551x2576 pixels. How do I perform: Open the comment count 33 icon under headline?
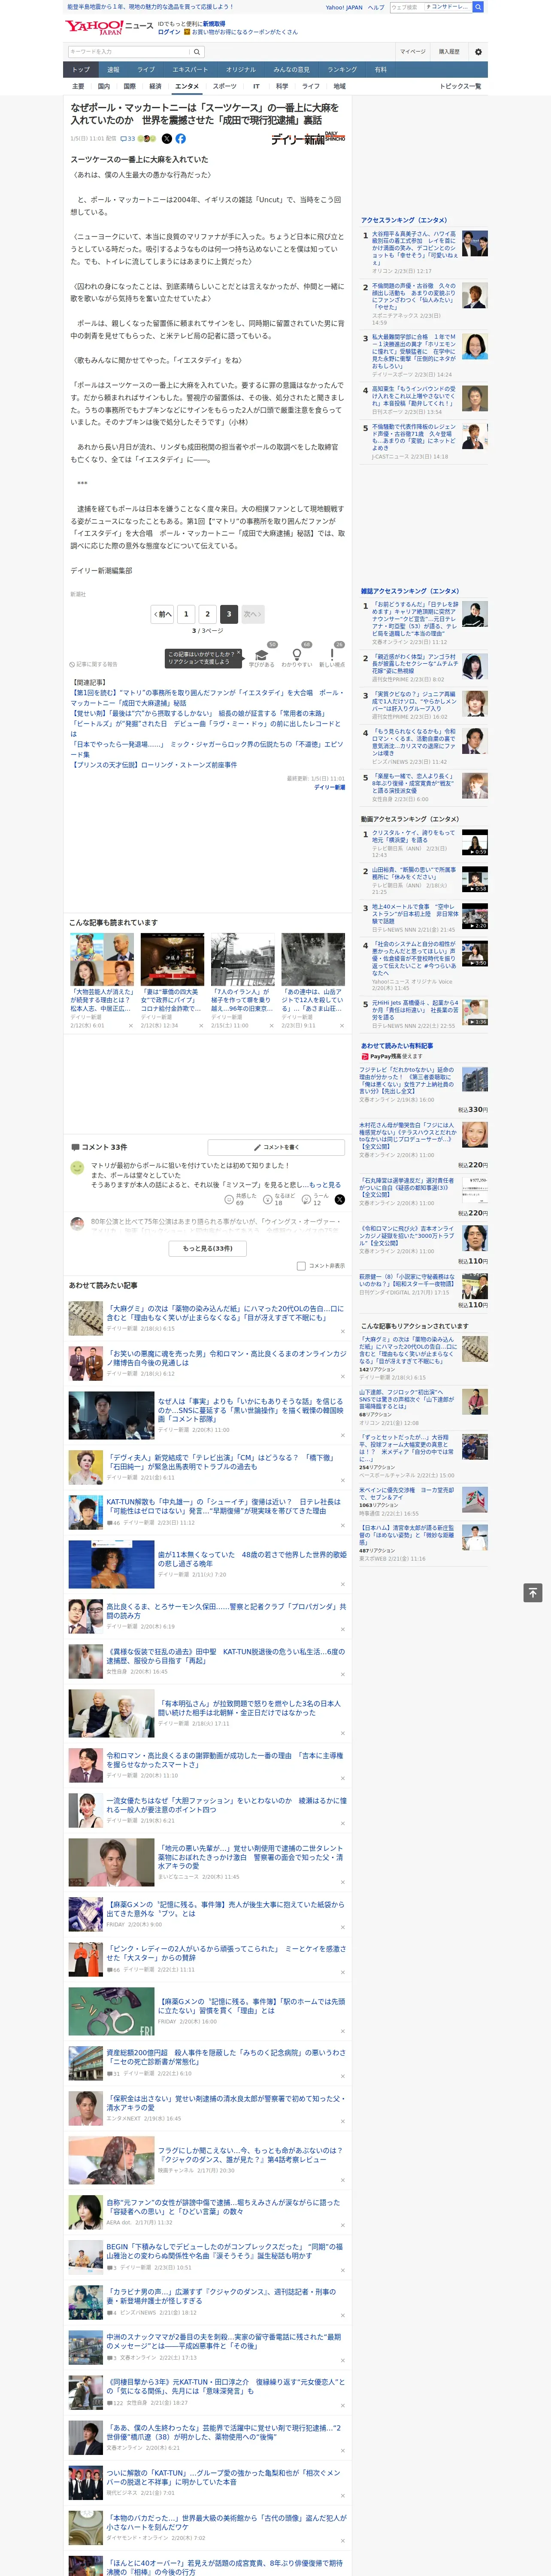pyautogui.click(x=128, y=139)
